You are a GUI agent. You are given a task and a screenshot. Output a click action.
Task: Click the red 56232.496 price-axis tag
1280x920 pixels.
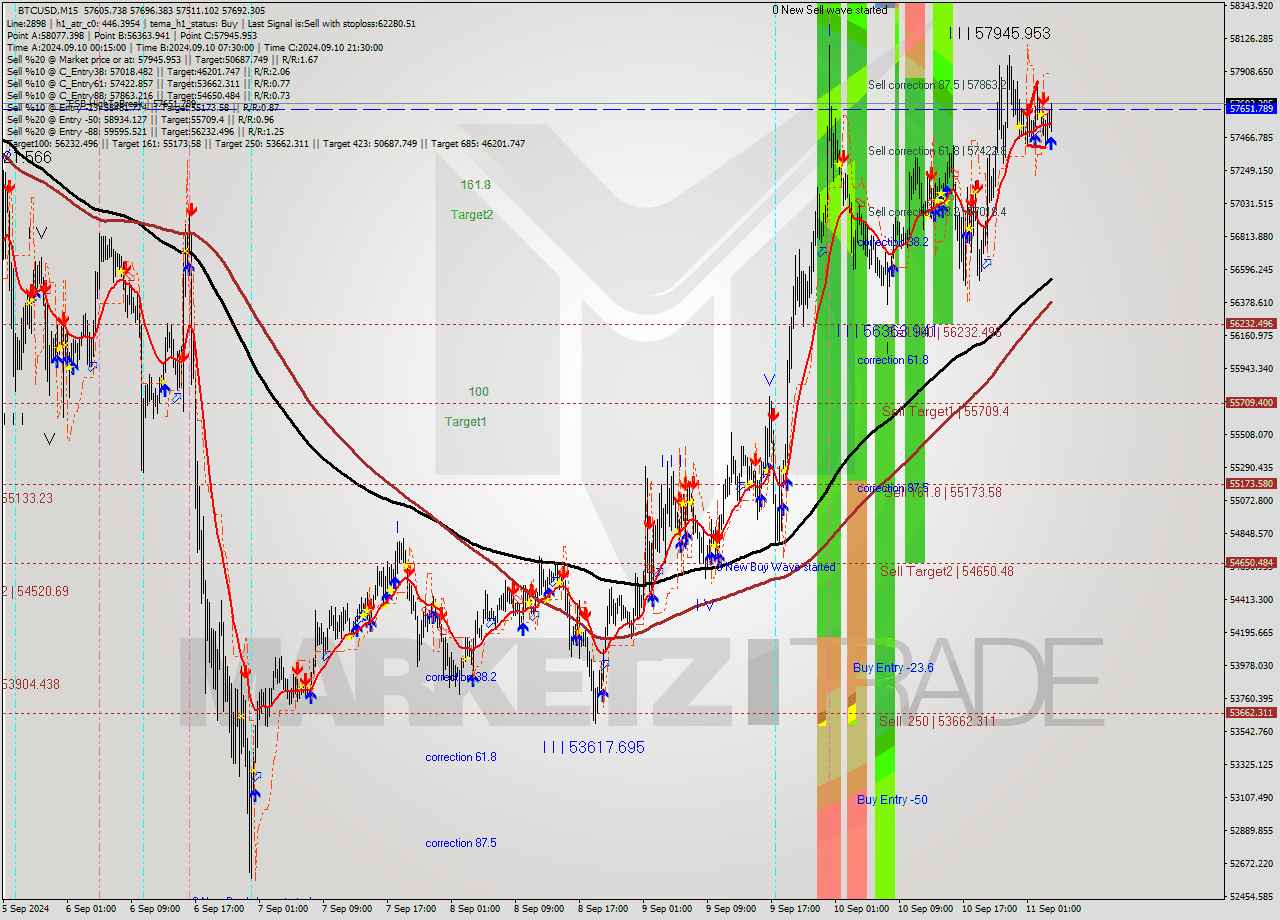(1250, 323)
